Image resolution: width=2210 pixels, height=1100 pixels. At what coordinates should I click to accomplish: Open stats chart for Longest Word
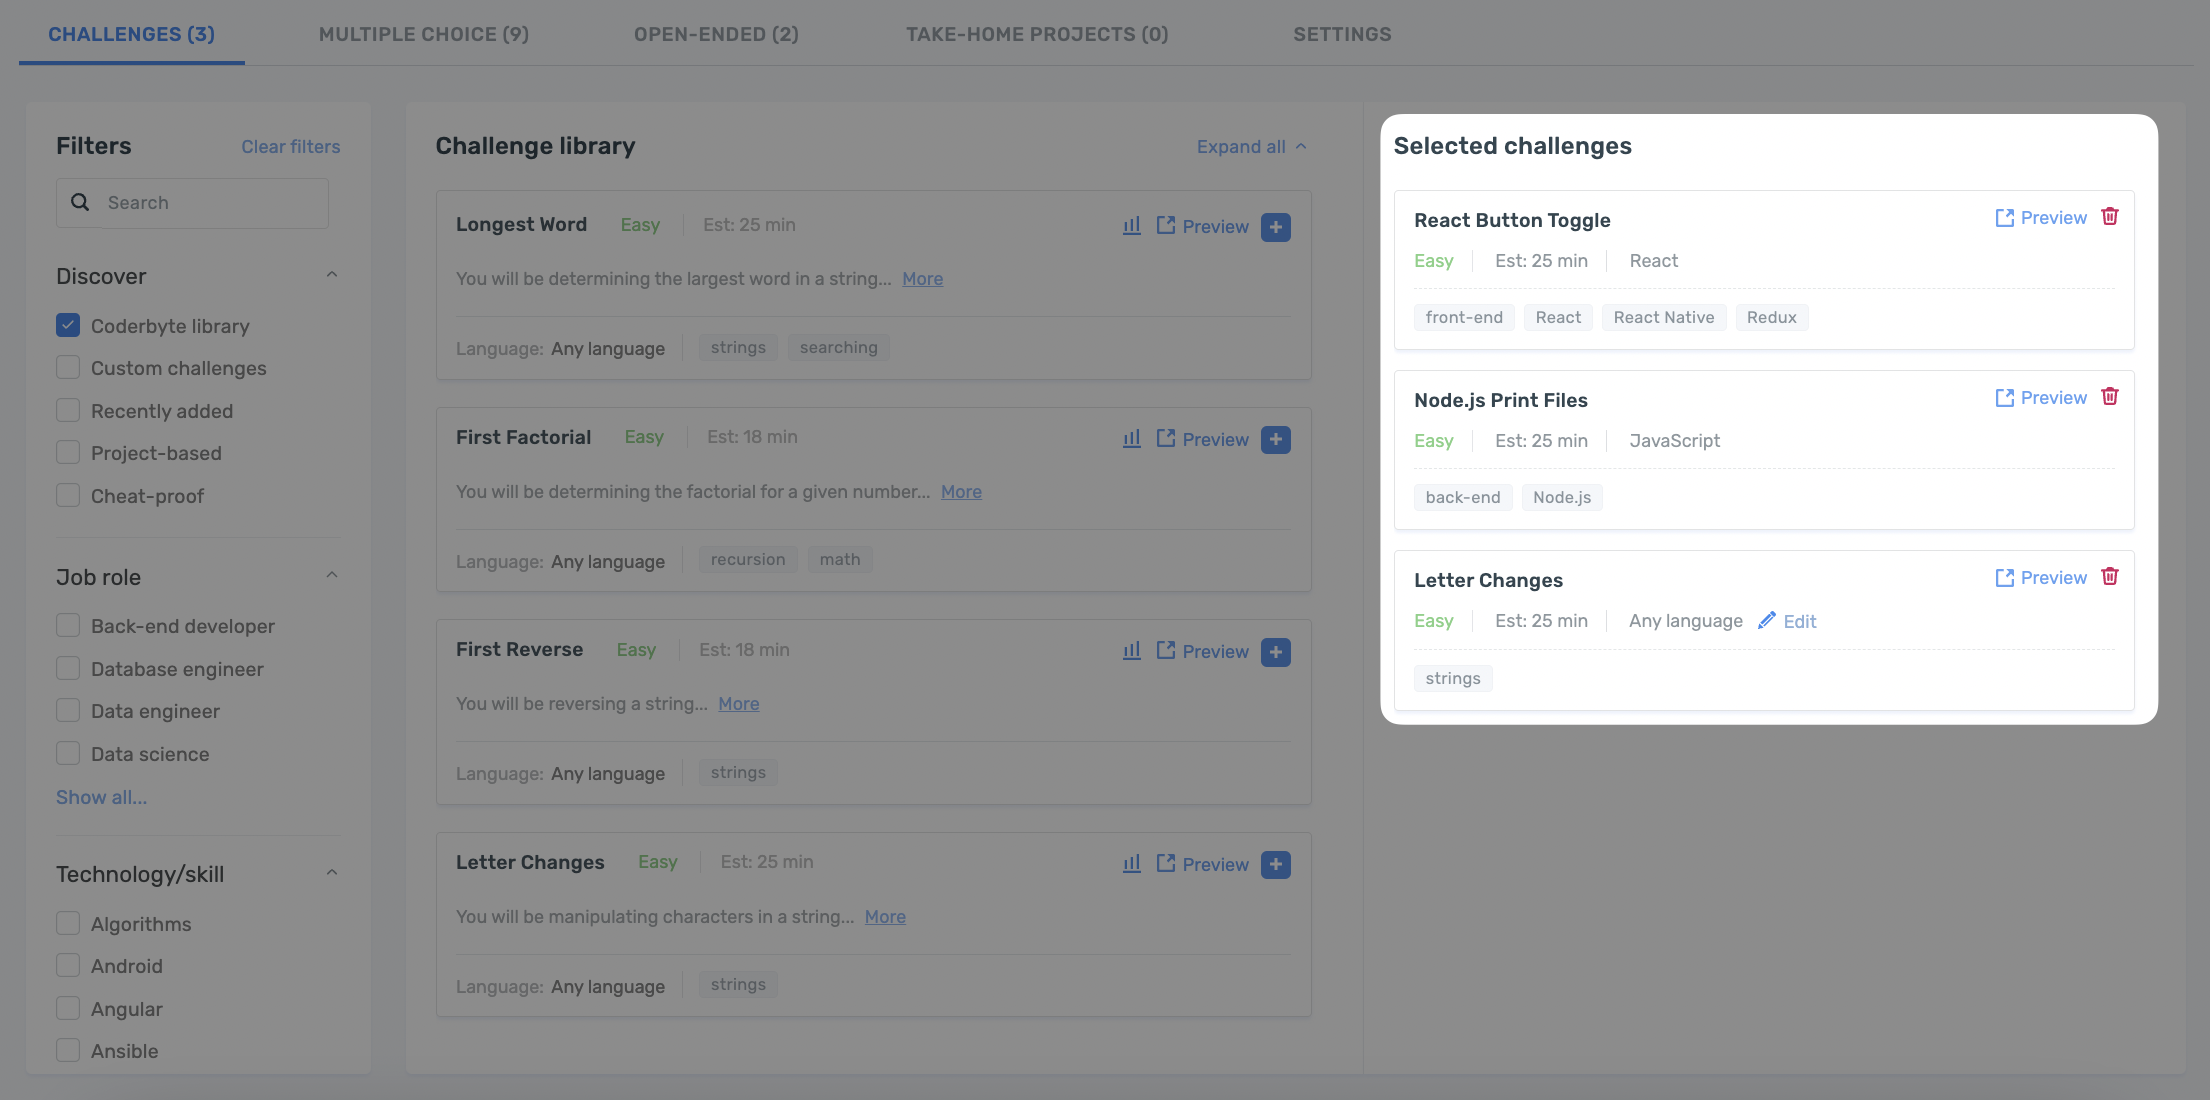coord(1131,226)
